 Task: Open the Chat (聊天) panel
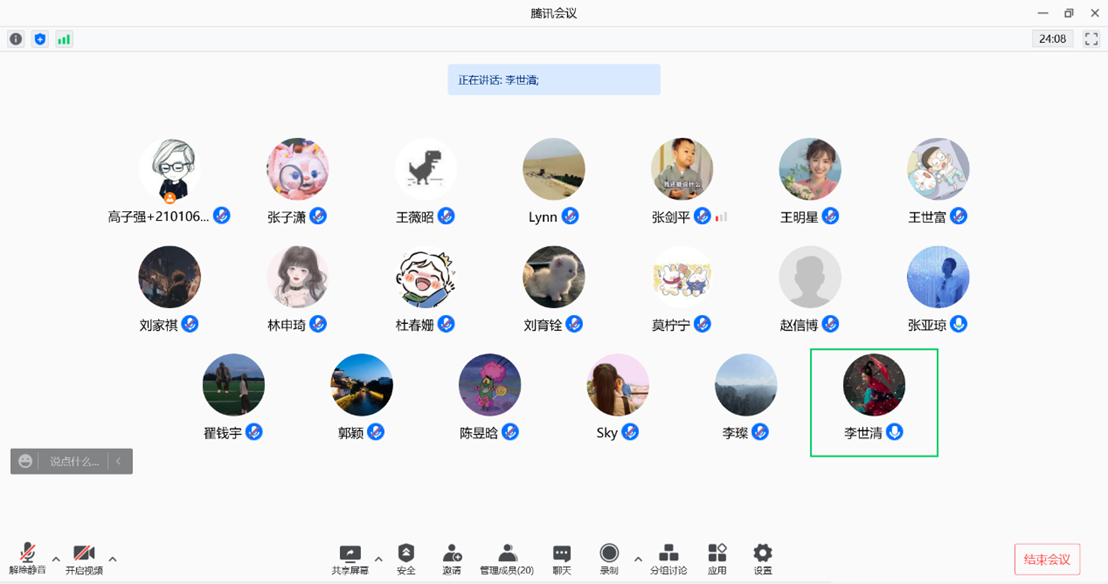(562, 558)
